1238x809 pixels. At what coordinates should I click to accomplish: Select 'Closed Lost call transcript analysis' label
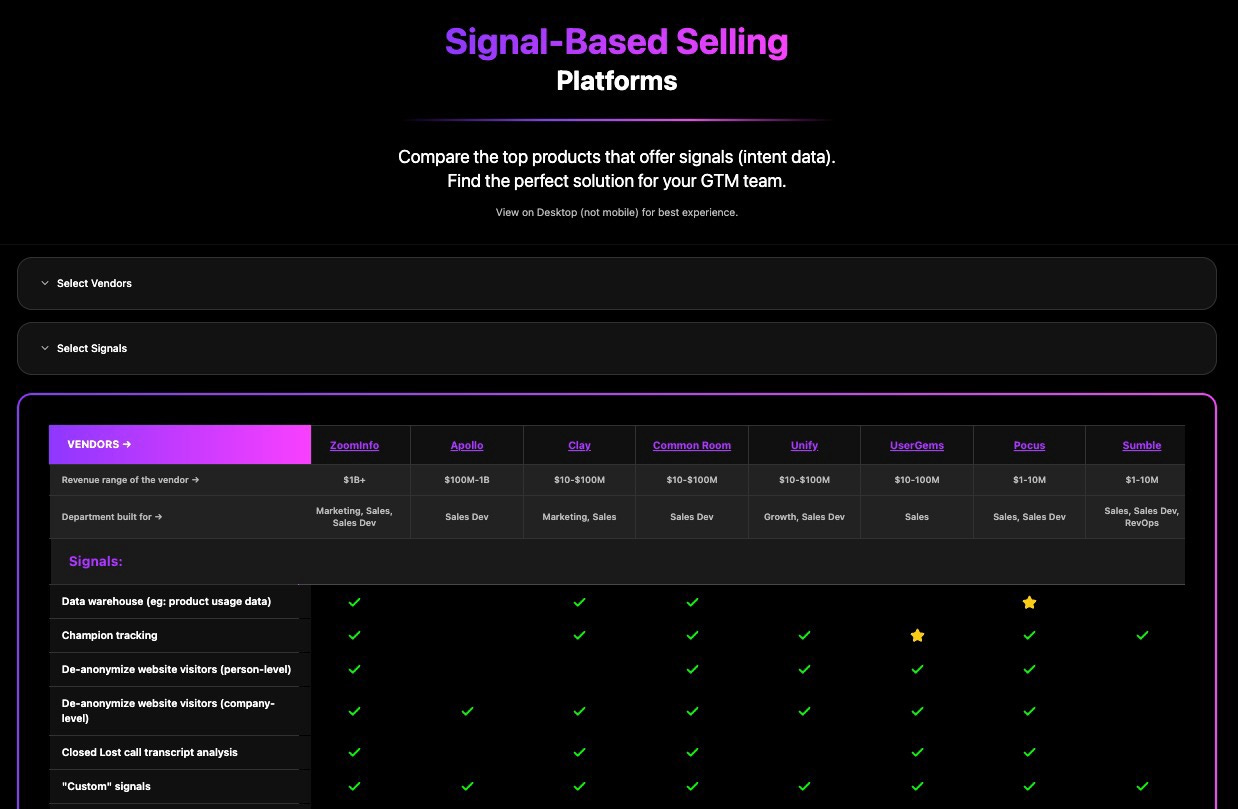point(149,752)
